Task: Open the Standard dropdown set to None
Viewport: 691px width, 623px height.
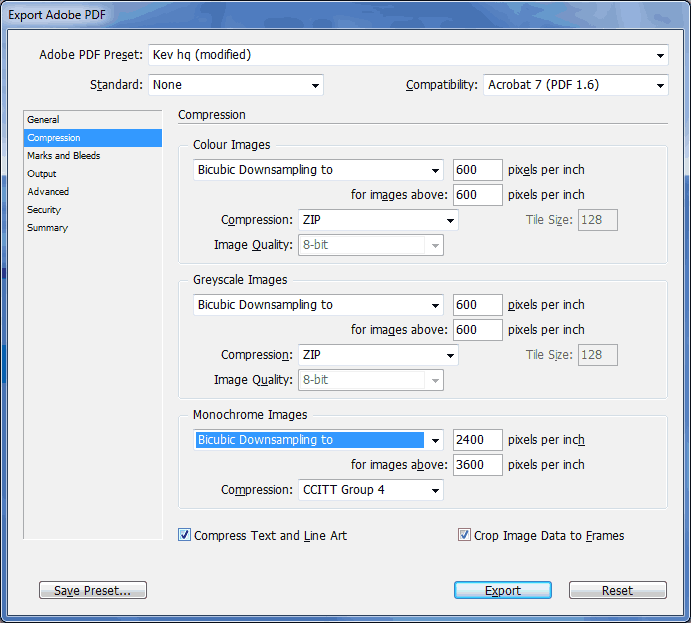Action: [x=236, y=85]
